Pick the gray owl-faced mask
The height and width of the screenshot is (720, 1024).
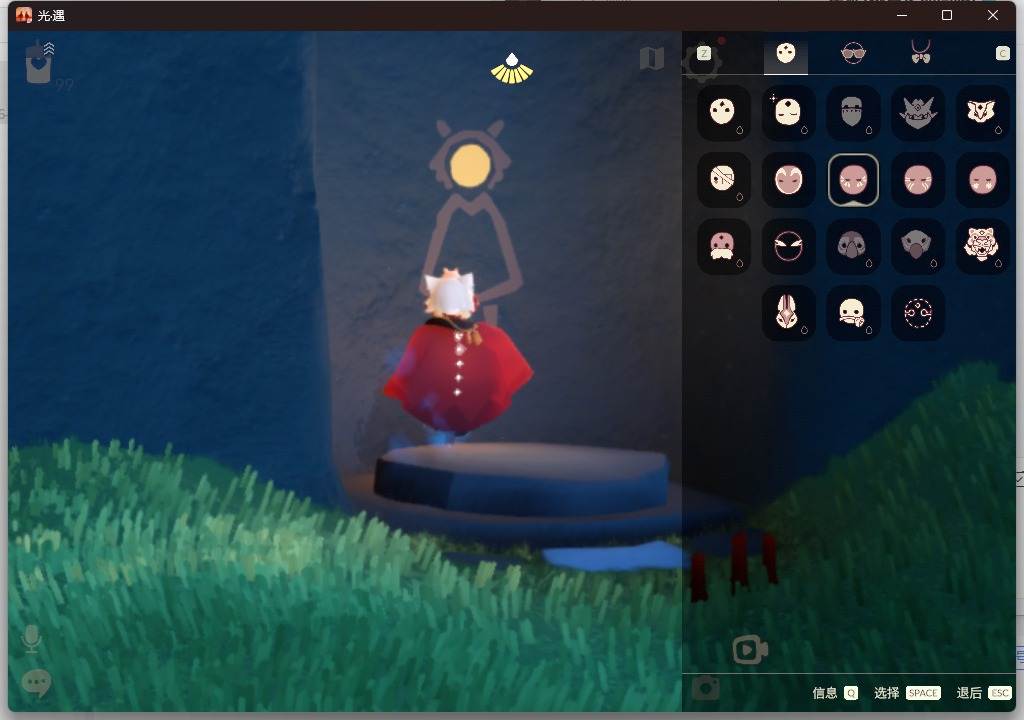(852, 246)
